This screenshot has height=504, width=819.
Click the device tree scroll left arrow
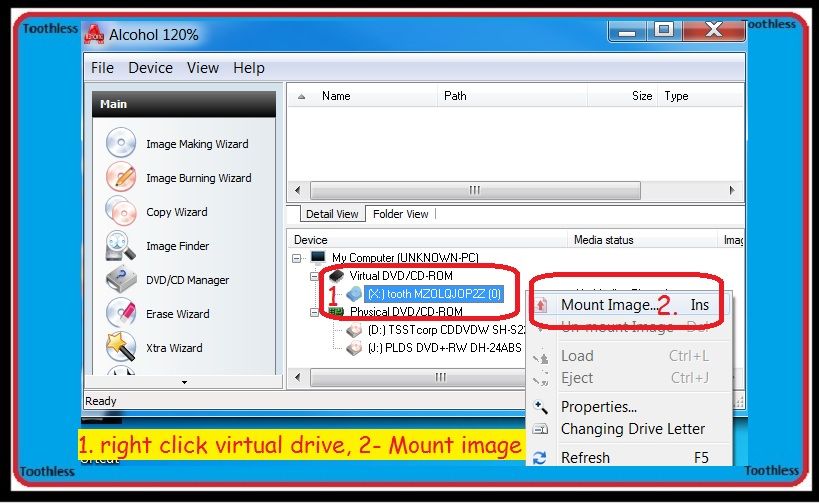tap(298, 377)
